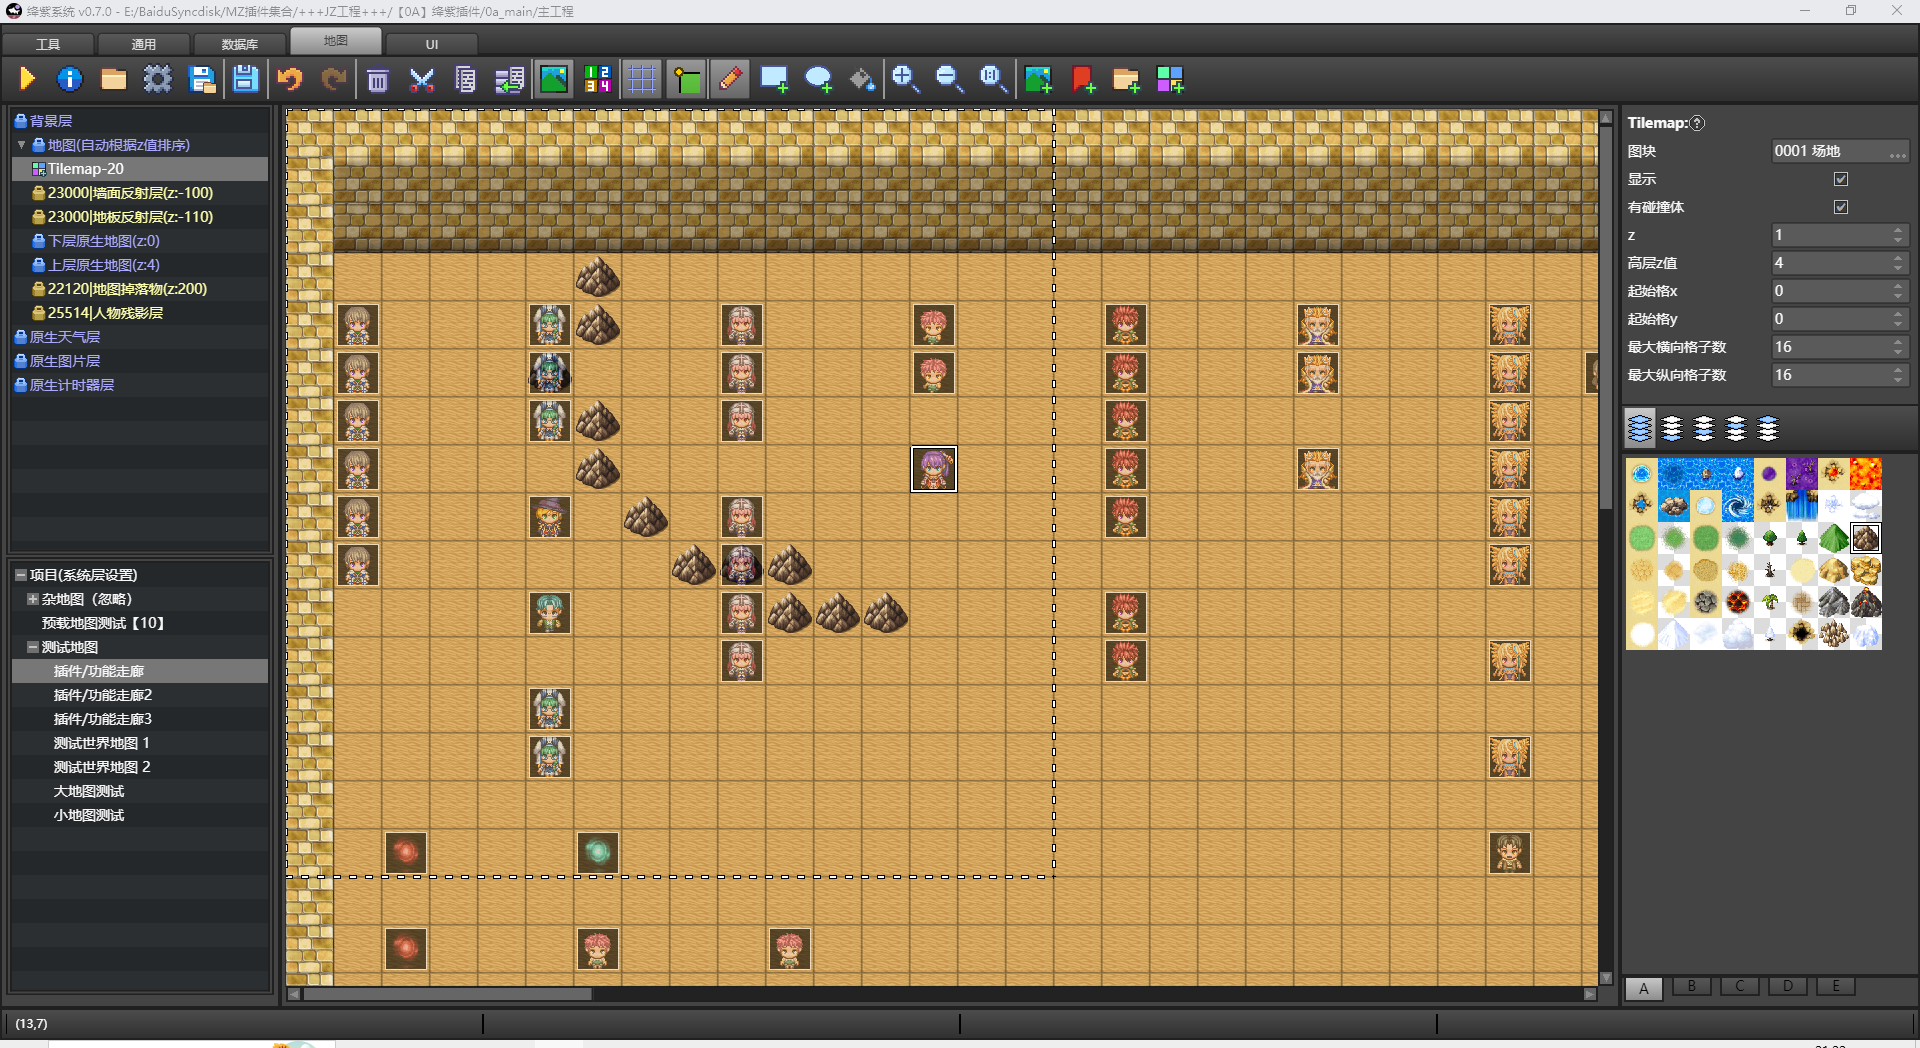
Task: Collapse the 项目(系统层设置) node
Action: [x=21, y=575]
